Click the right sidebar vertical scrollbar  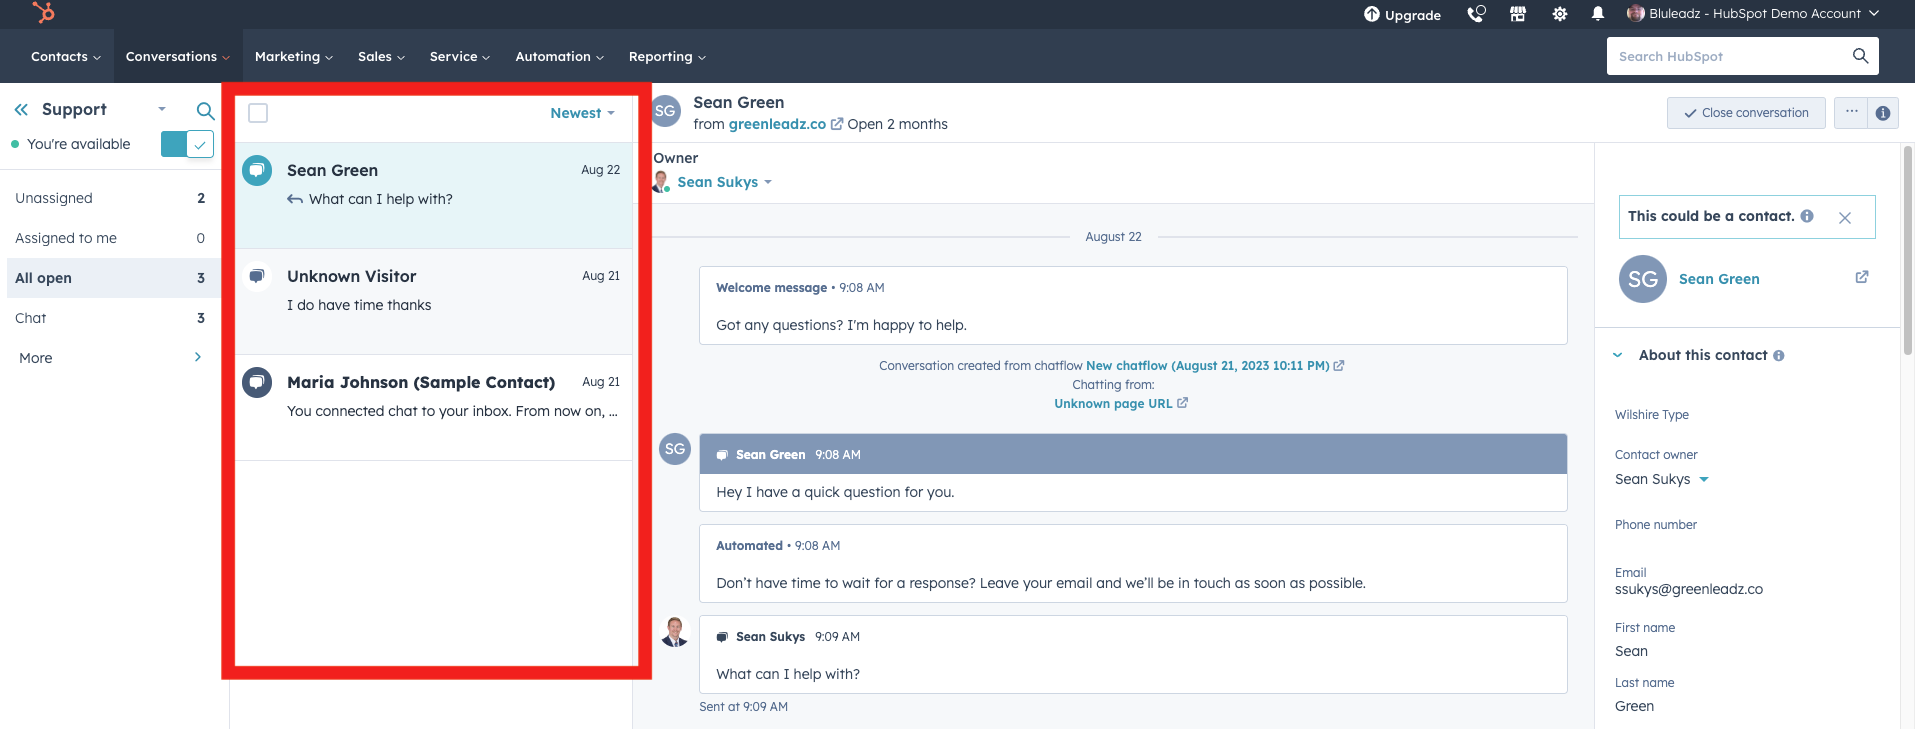tap(1908, 250)
